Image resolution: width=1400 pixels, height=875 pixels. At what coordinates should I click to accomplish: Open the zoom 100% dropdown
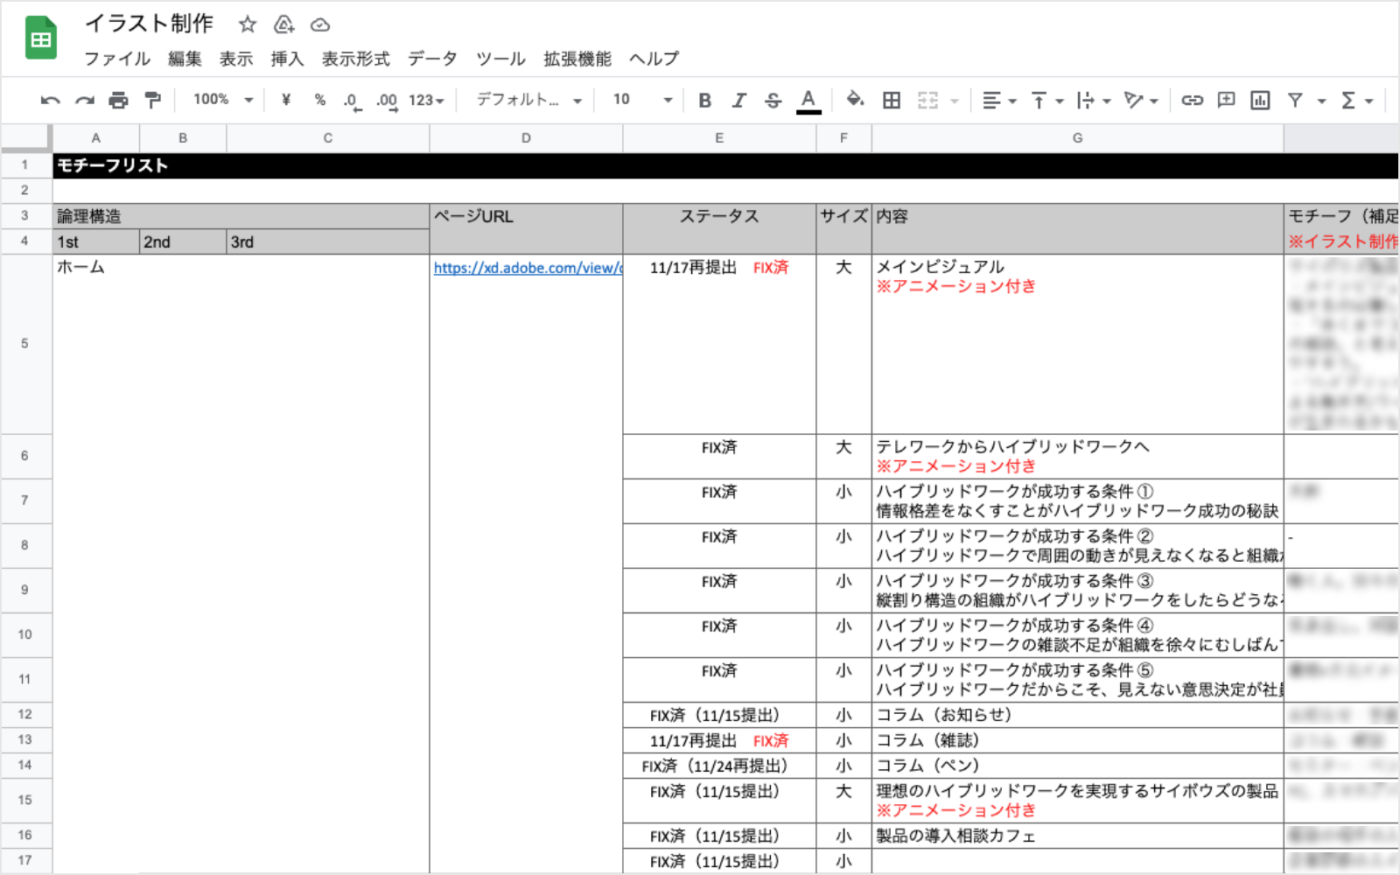[224, 100]
